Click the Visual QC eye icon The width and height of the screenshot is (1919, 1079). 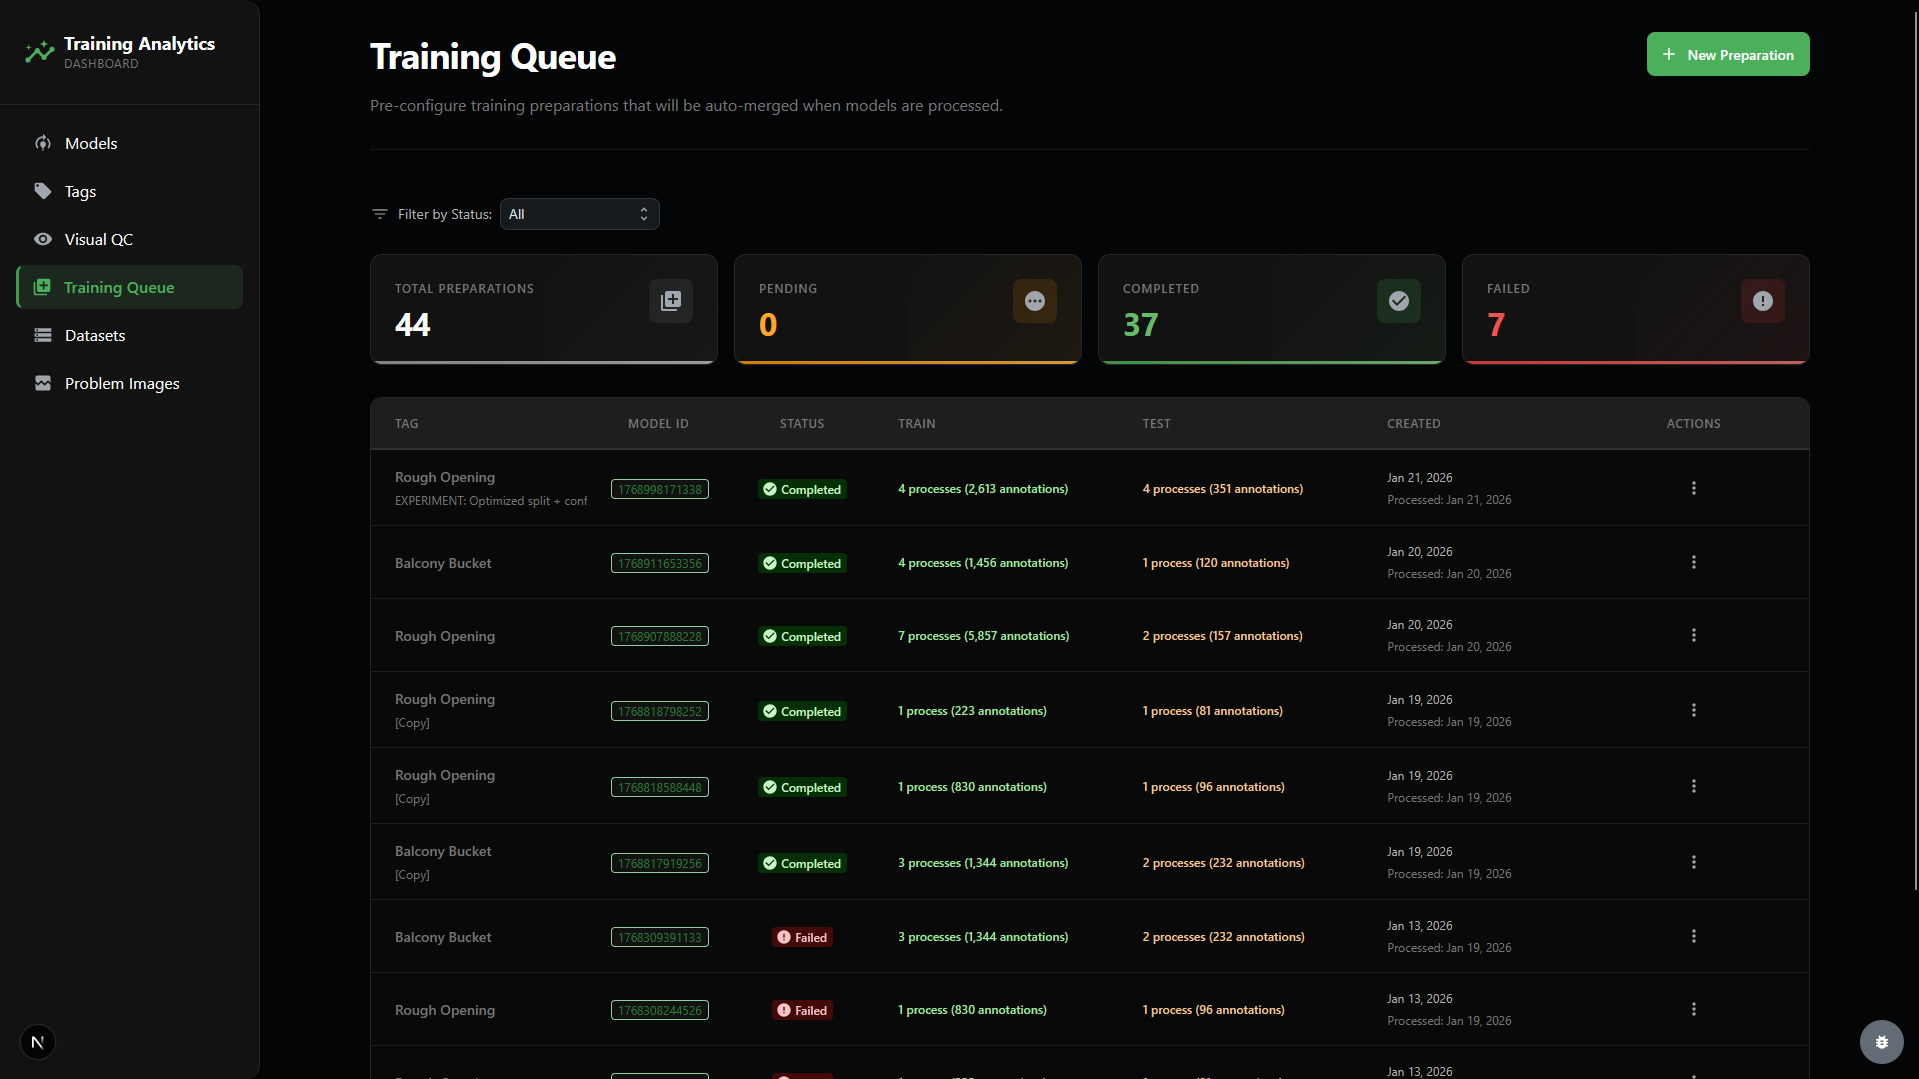click(43, 239)
